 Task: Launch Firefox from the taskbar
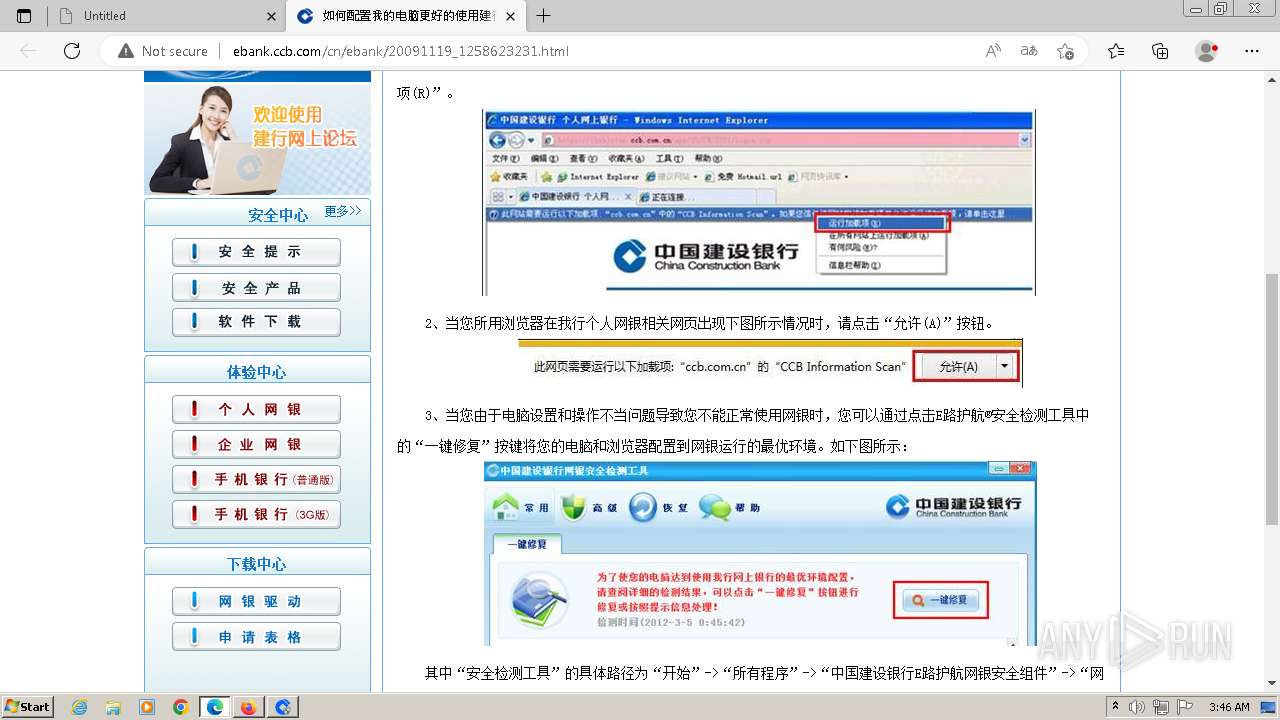[248, 707]
